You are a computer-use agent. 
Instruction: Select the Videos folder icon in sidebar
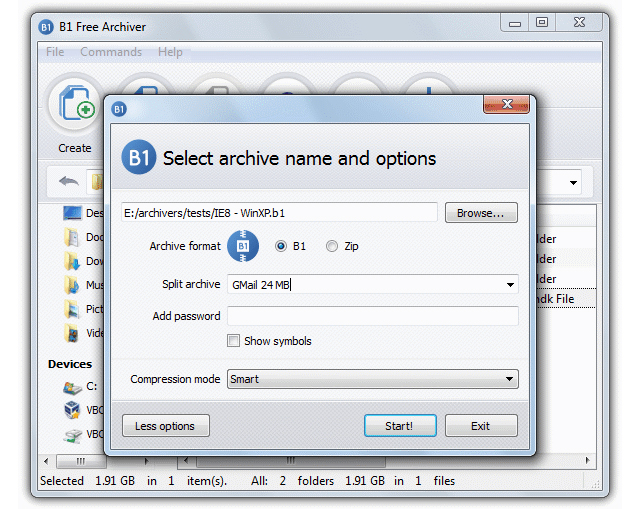point(72,333)
